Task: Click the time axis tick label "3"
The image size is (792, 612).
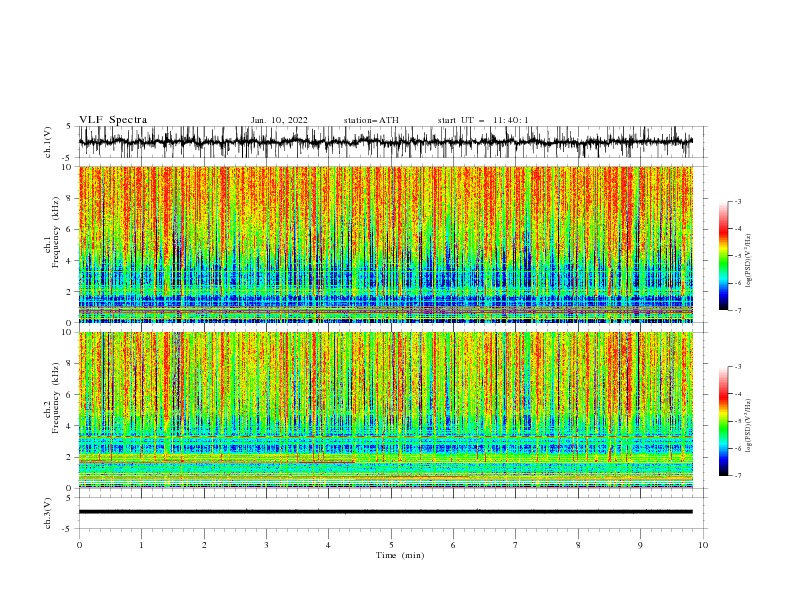Action: (266, 545)
